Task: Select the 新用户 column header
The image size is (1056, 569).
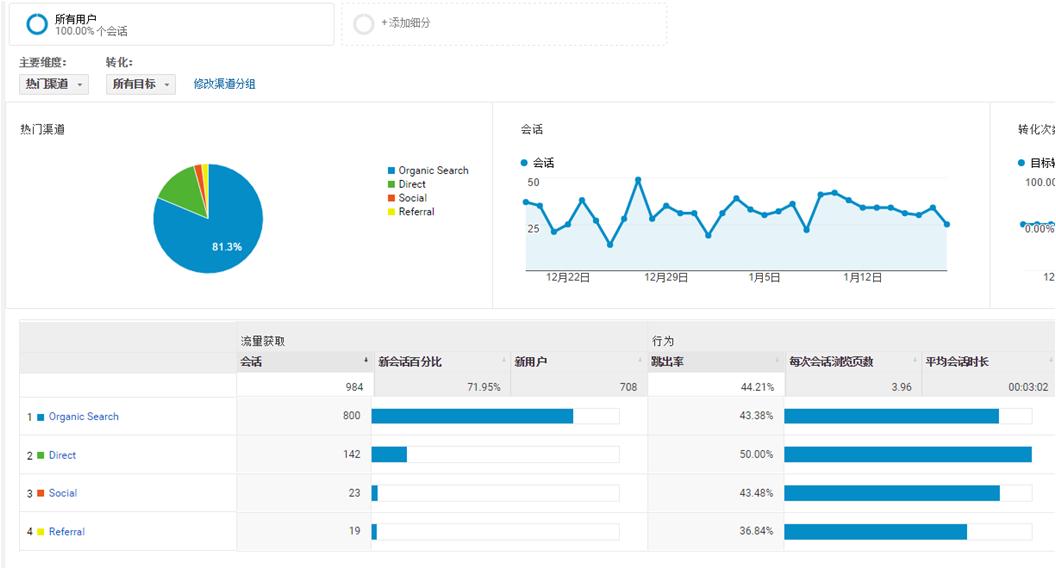Action: [x=531, y=362]
